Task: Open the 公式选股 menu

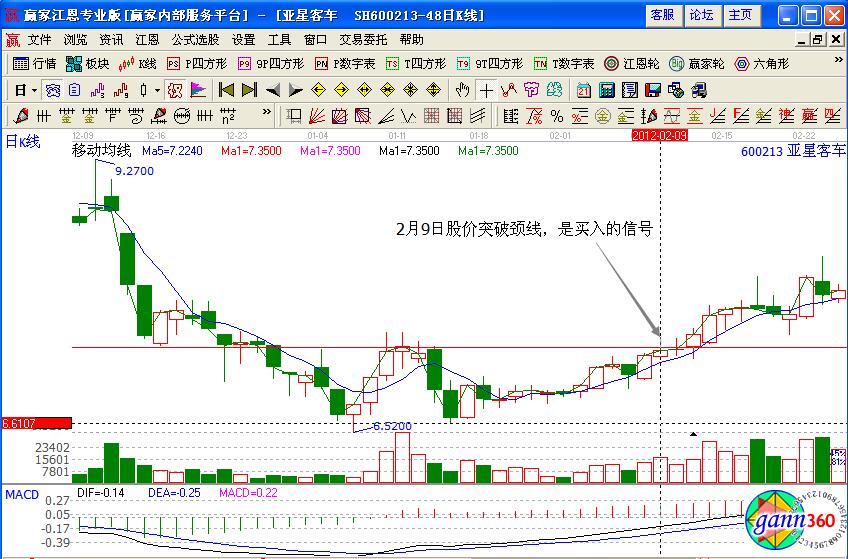Action: coord(195,40)
